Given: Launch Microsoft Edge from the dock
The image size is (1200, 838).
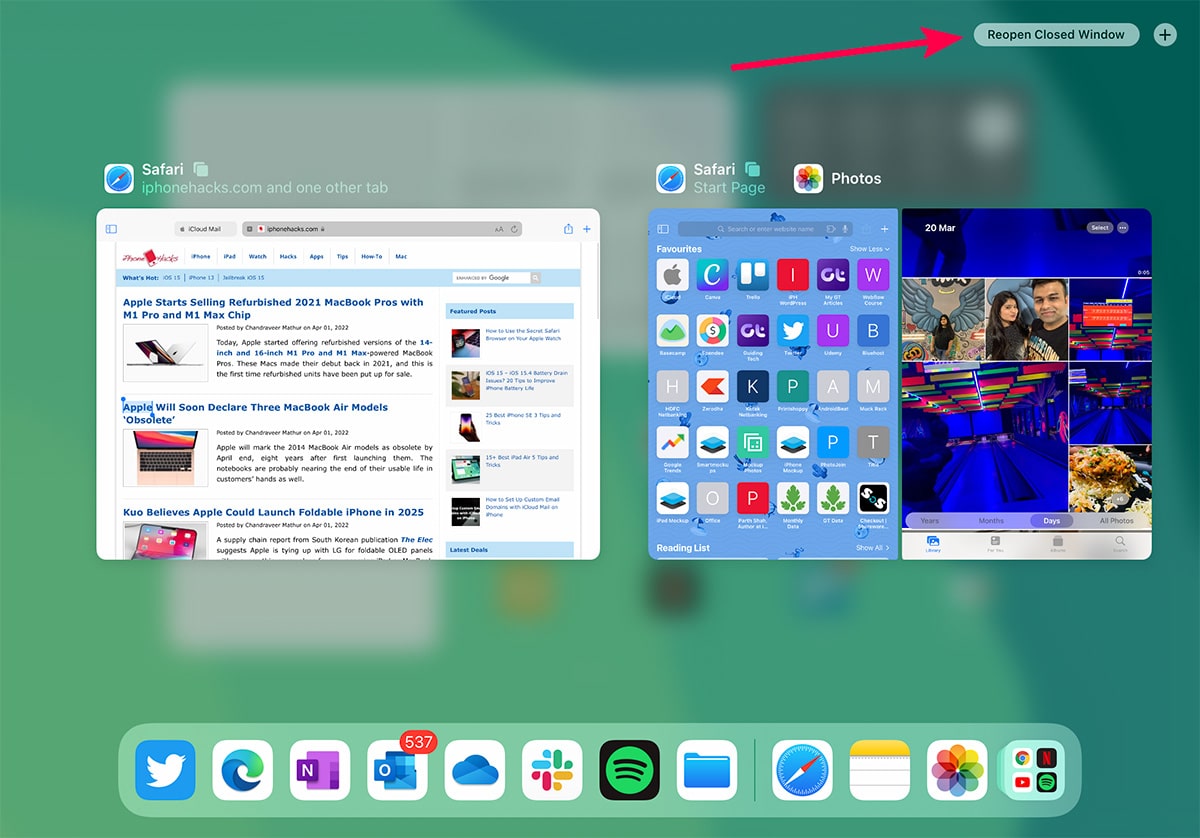Looking at the screenshot, I should click(243, 770).
